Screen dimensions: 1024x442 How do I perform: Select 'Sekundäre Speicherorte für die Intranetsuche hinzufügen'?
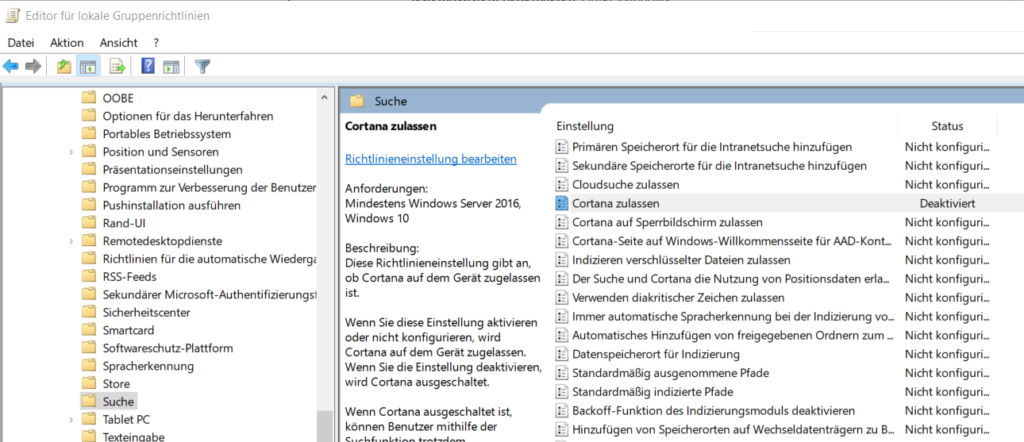pos(719,166)
